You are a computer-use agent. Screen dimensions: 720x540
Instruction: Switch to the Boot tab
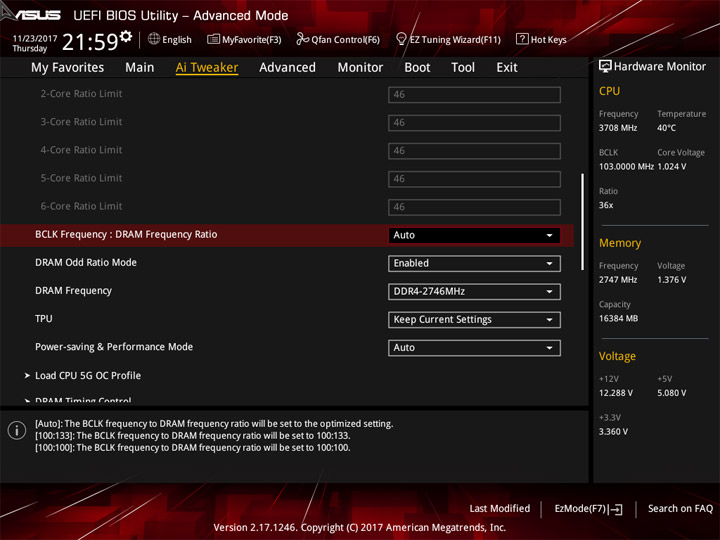tap(417, 68)
